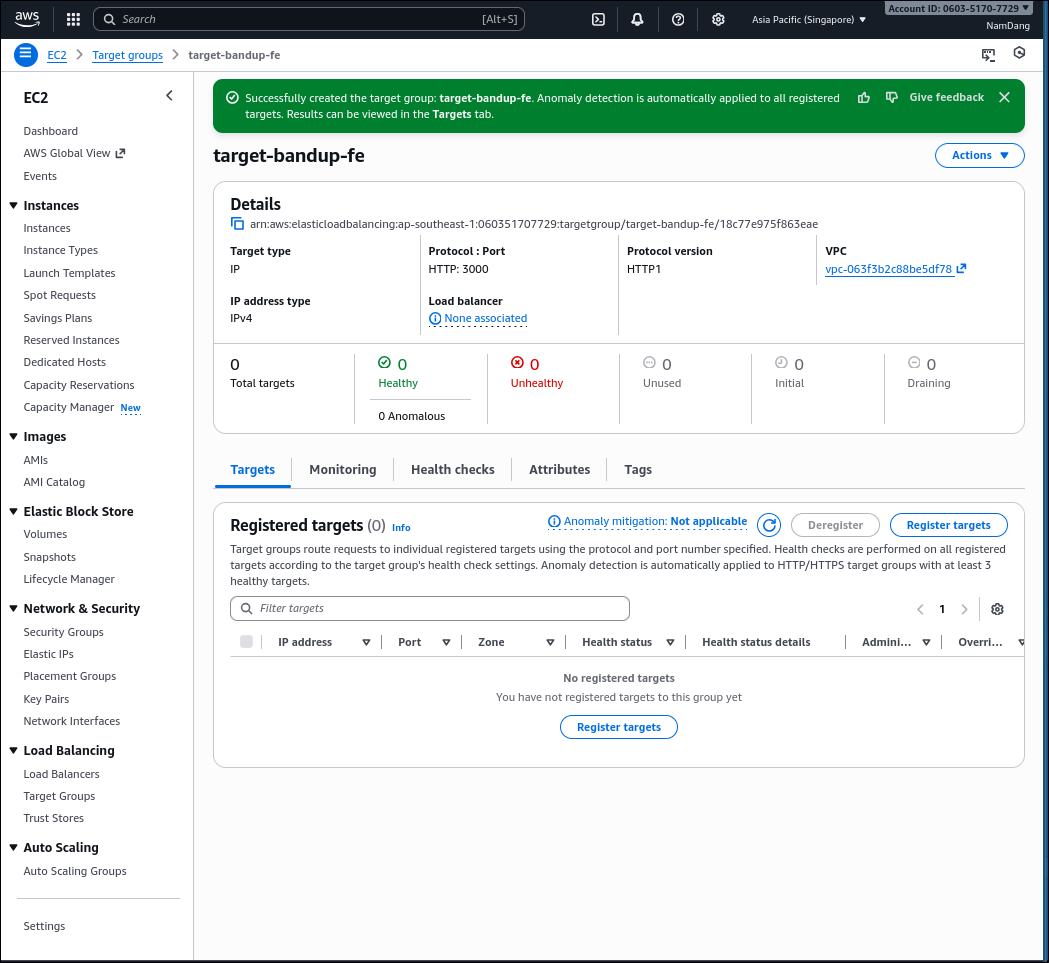The height and width of the screenshot is (963, 1049).
Task: Collapse the EC2 side navigation panel
Action: click(x=169, y=96)
